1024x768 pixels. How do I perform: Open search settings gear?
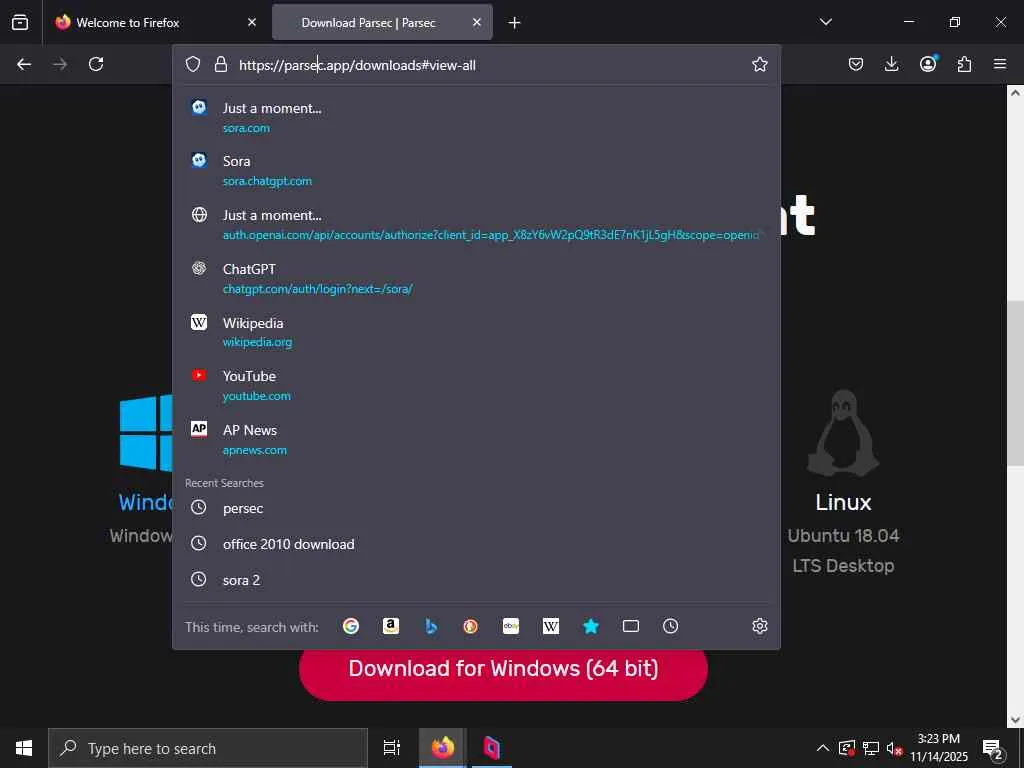tap(760, 626)
